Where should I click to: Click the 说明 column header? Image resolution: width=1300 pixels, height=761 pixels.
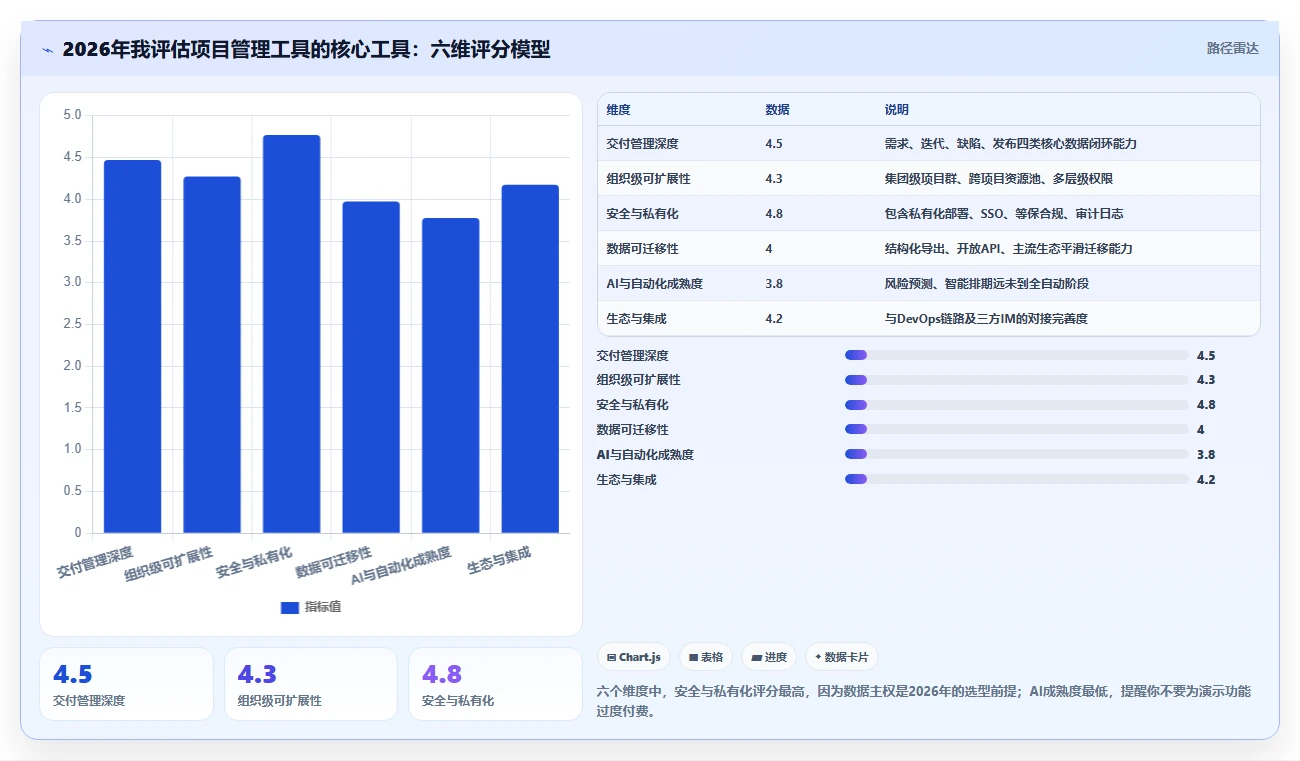(896, 110)
